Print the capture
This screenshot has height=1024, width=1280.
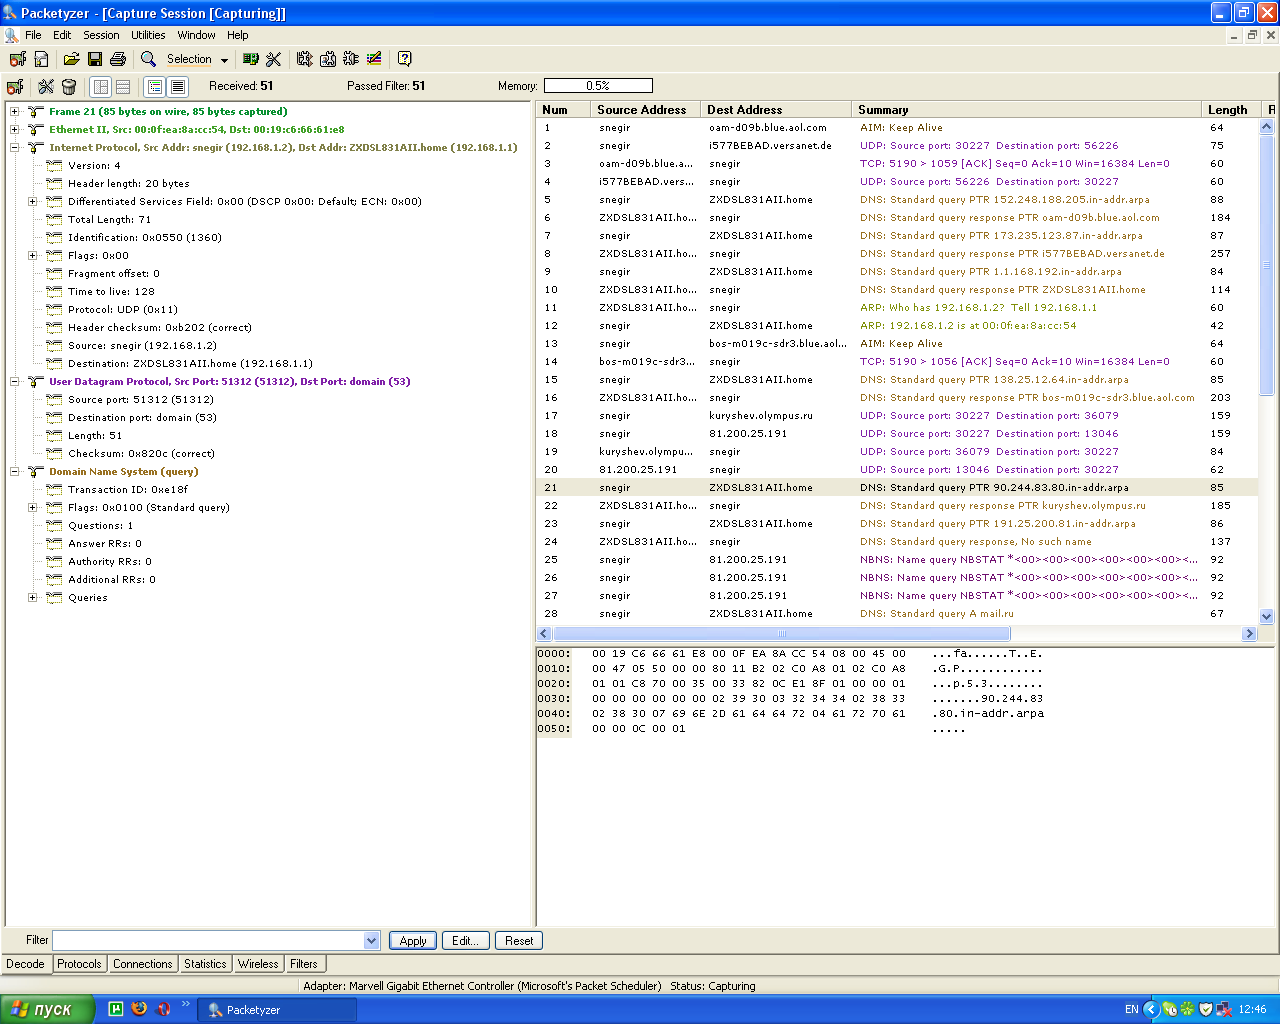click(117, 59)
